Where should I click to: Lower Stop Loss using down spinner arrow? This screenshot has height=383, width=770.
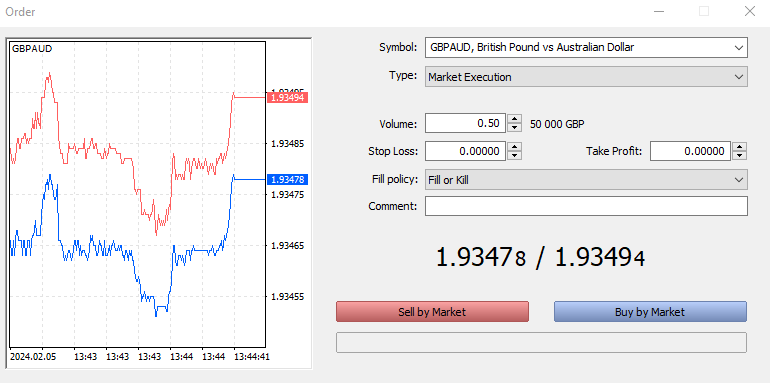[514, 155]
